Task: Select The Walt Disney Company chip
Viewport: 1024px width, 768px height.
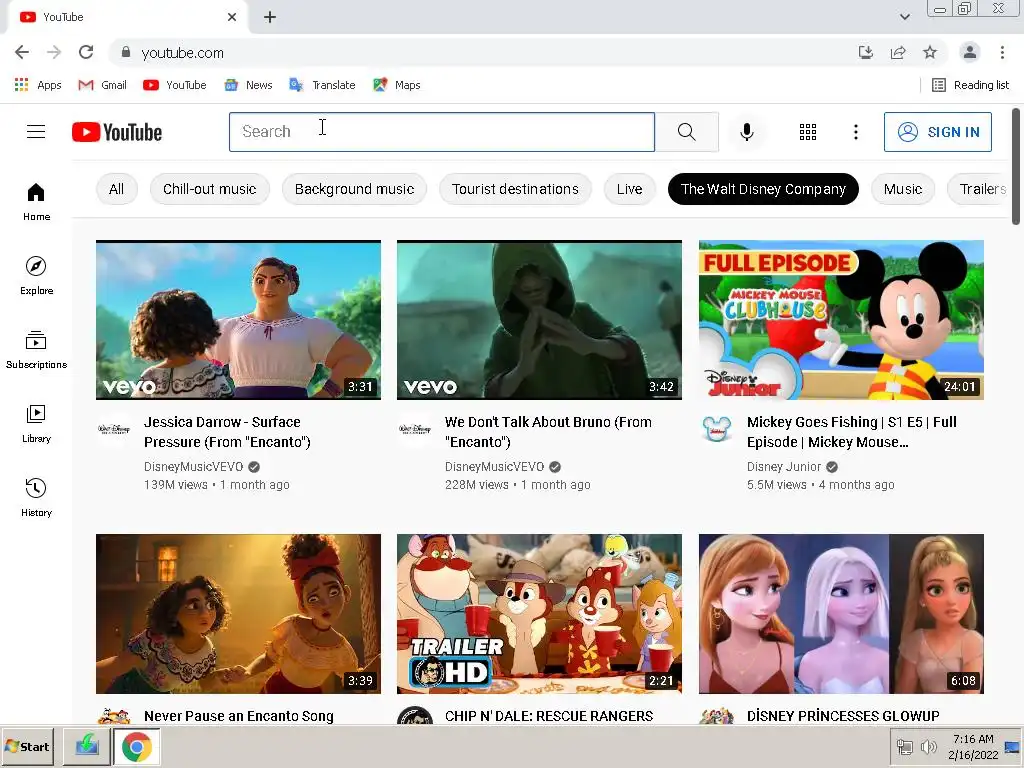Action: pyautogui.click(x=763, y=189)
